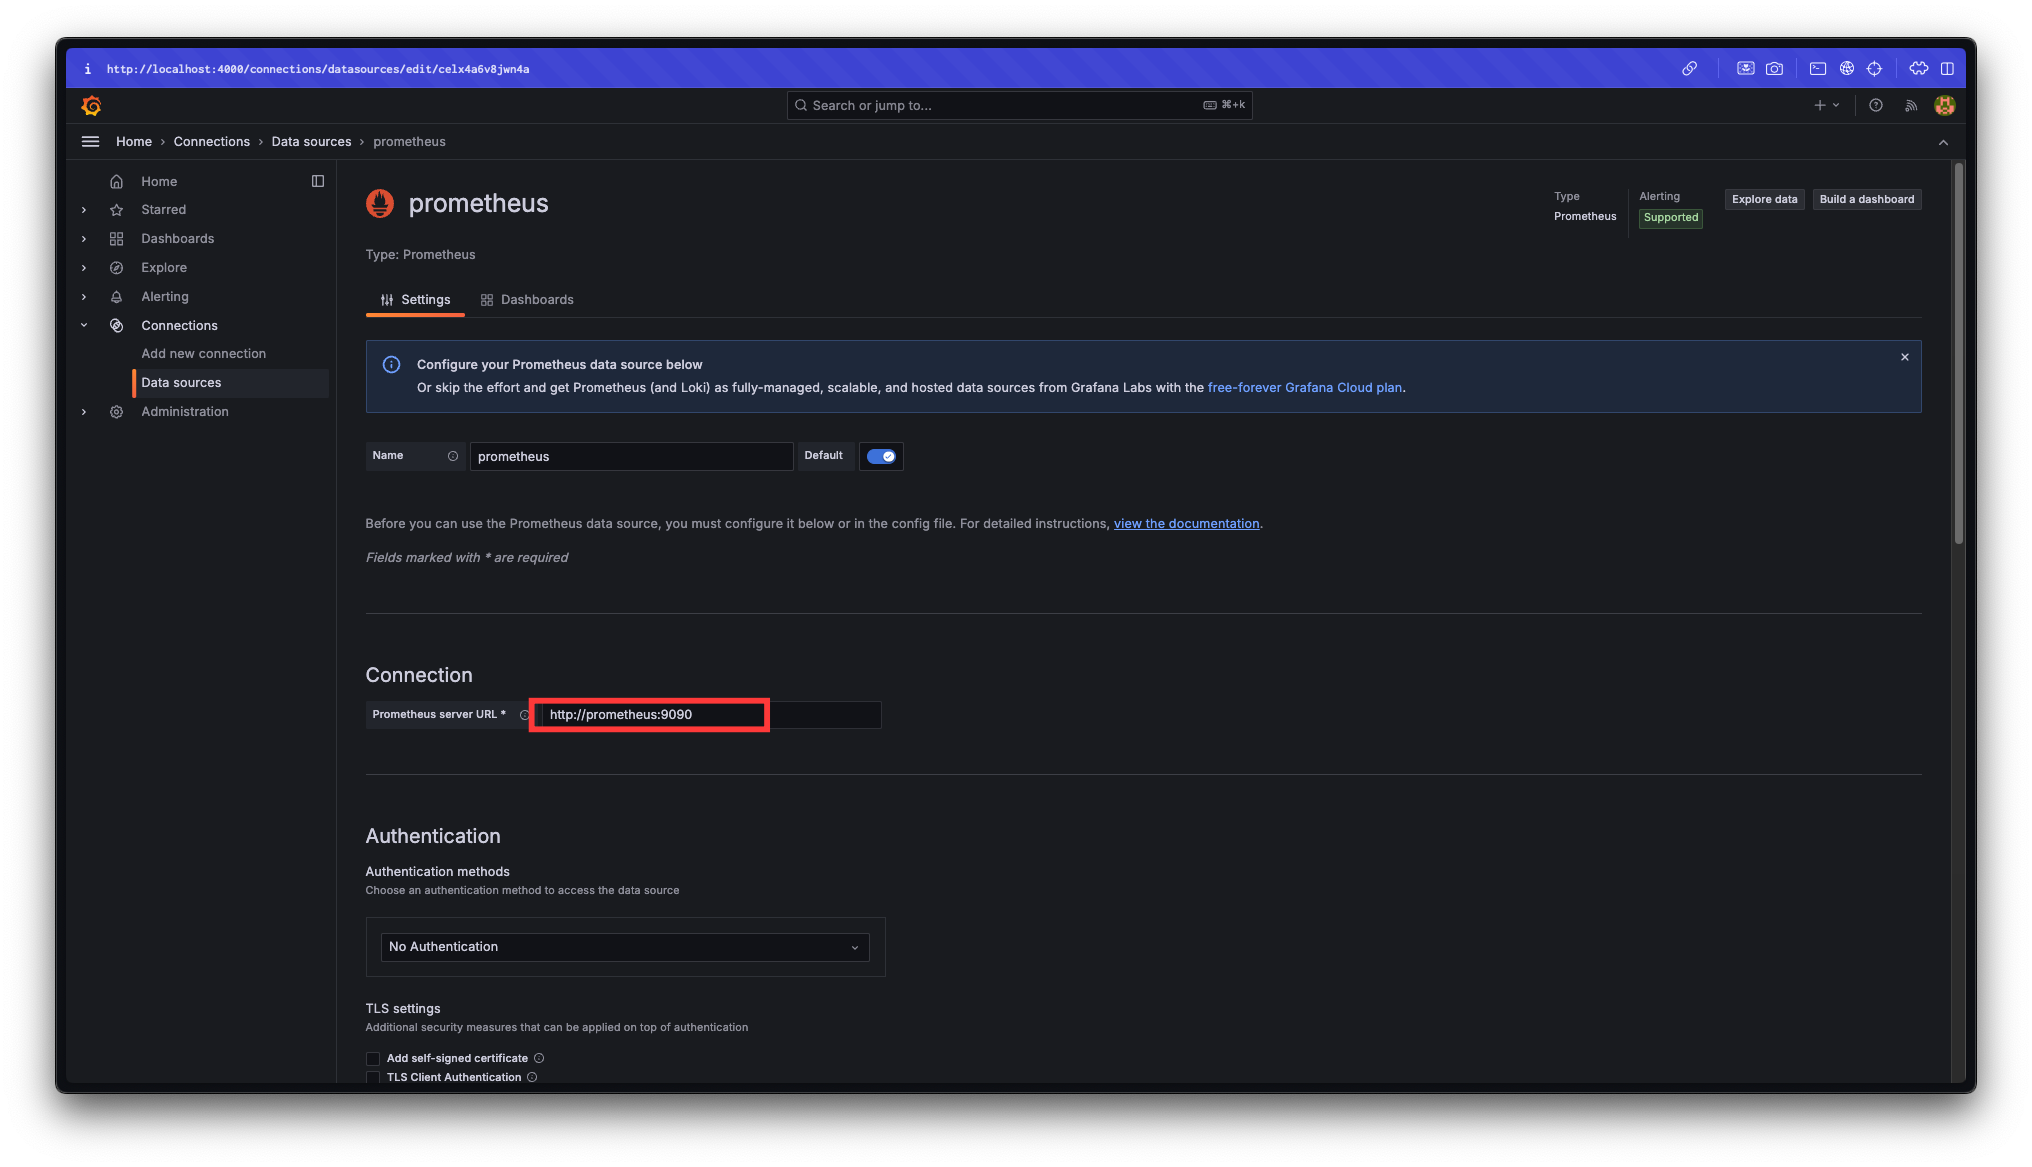Collapse the Connections sidebar section
2032x1167 pixels.
84,325
